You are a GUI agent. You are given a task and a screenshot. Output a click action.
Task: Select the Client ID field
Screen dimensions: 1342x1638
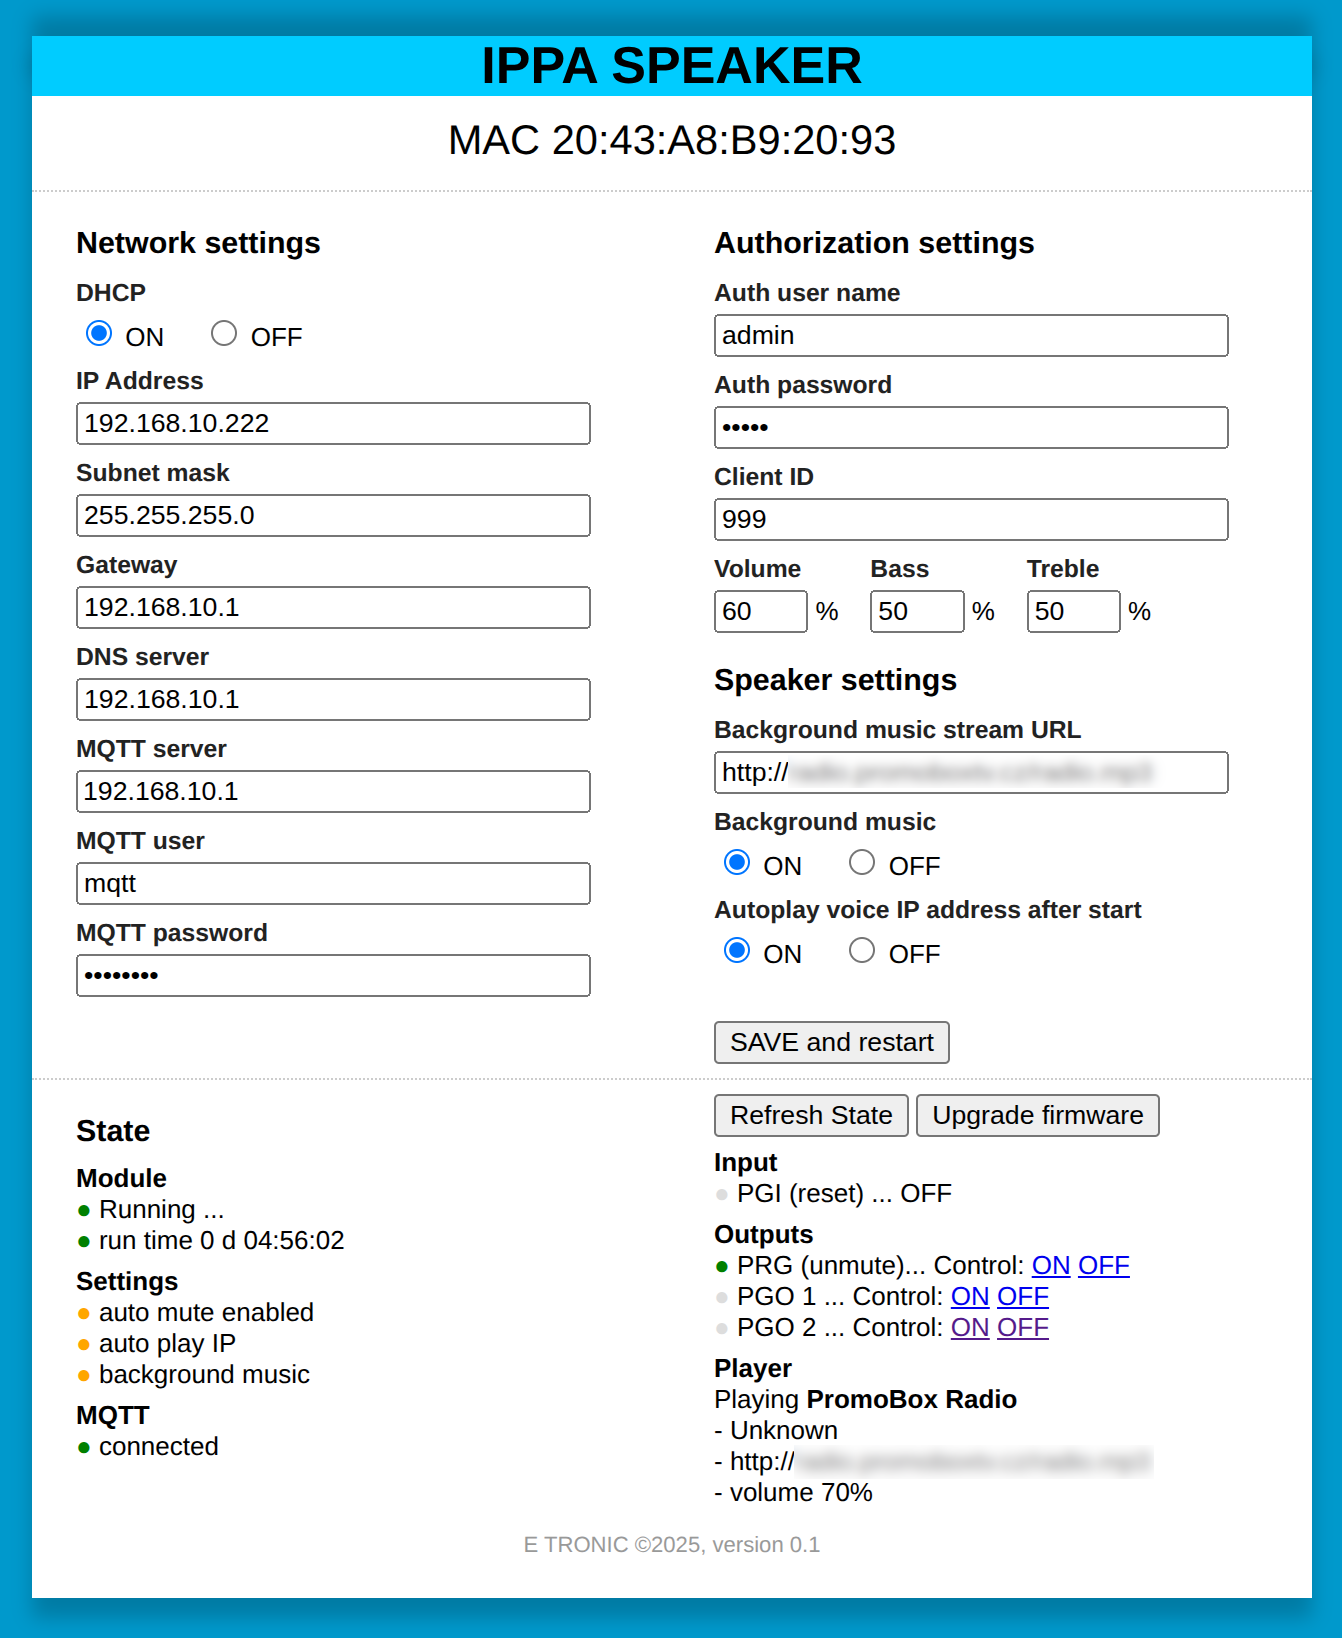970,520
